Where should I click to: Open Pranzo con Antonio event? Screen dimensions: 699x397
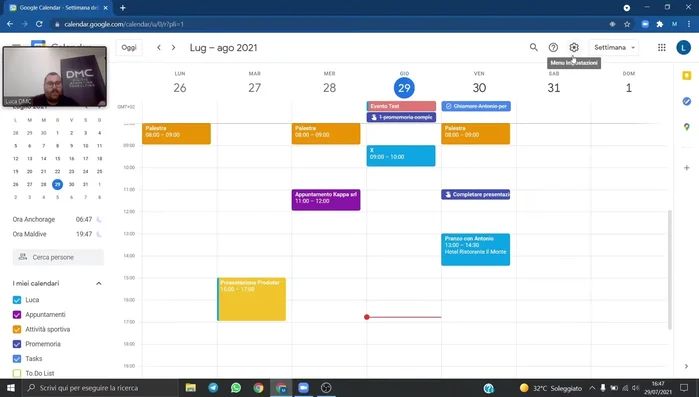click(x=476, y=250)
